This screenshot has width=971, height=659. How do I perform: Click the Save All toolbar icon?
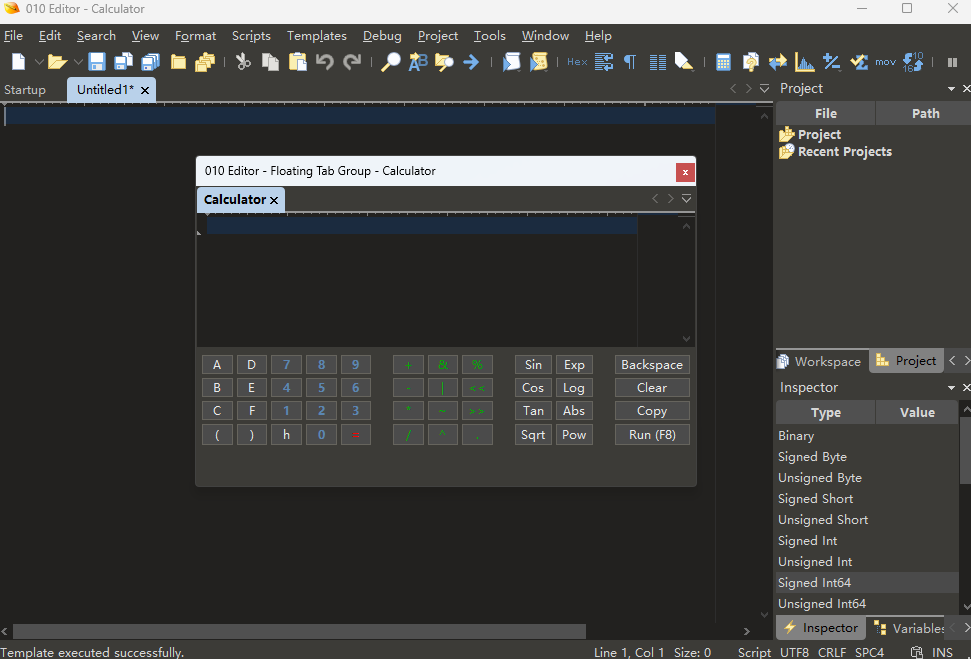click(x=150, y=61)
